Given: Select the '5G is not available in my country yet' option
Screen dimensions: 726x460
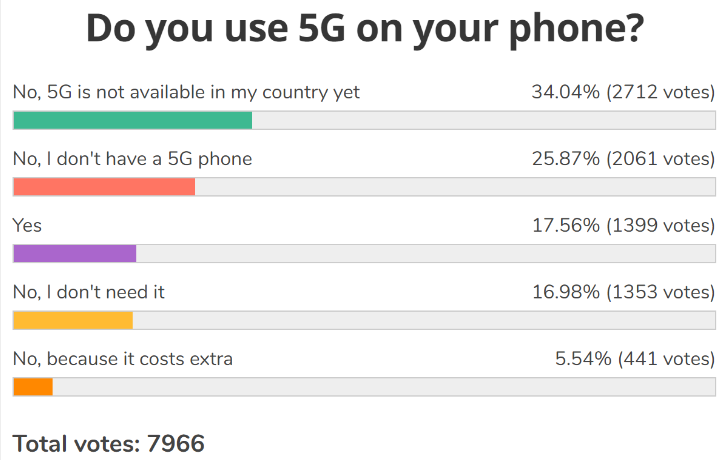Looking at the screenshot, I should click(x=186, y=93).
